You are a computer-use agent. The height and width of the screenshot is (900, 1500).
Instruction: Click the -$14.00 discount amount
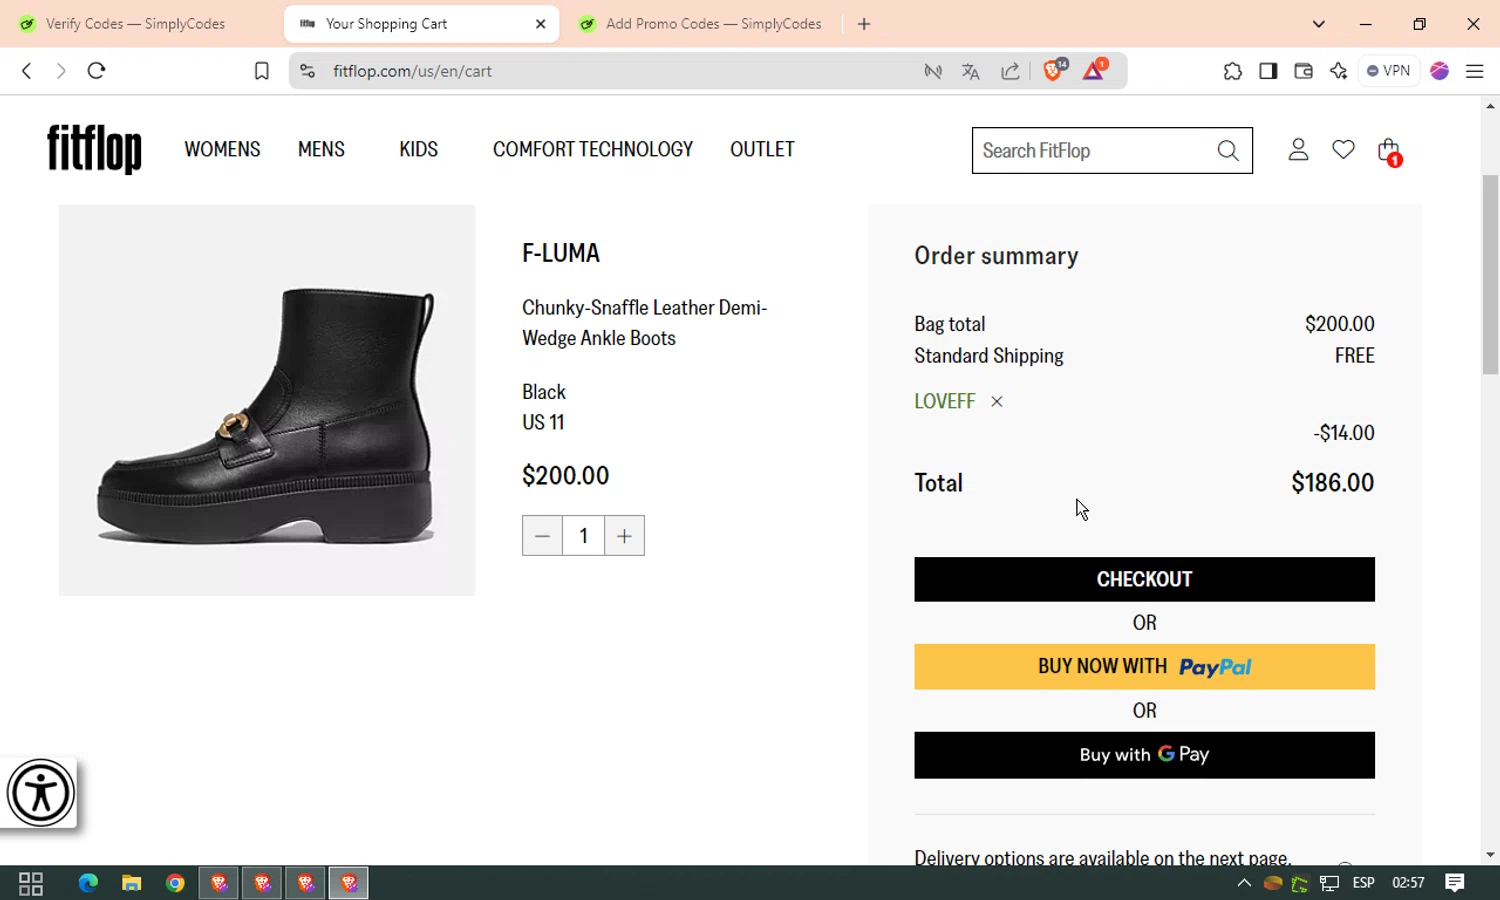(x=1344, y=433)
